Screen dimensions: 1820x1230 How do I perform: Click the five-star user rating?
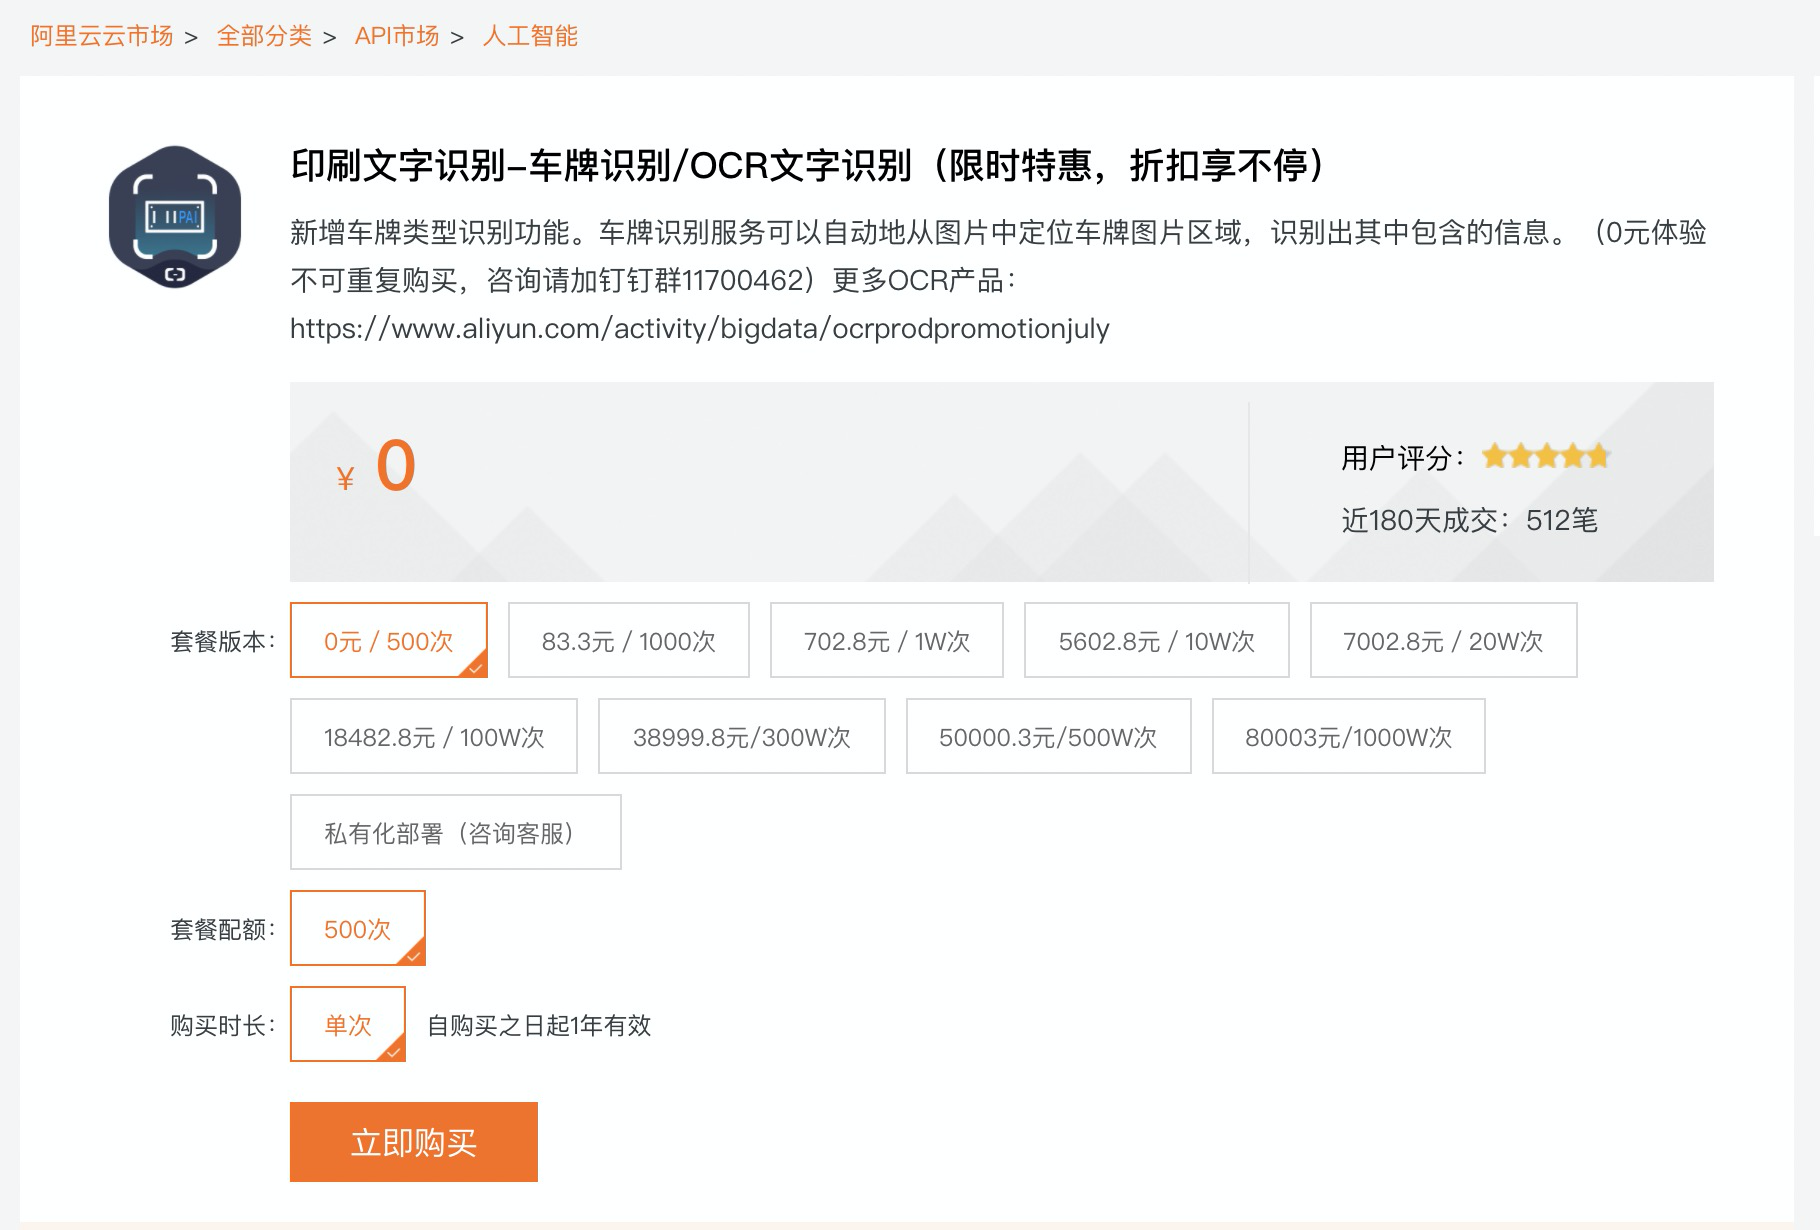click(1546, 457)
